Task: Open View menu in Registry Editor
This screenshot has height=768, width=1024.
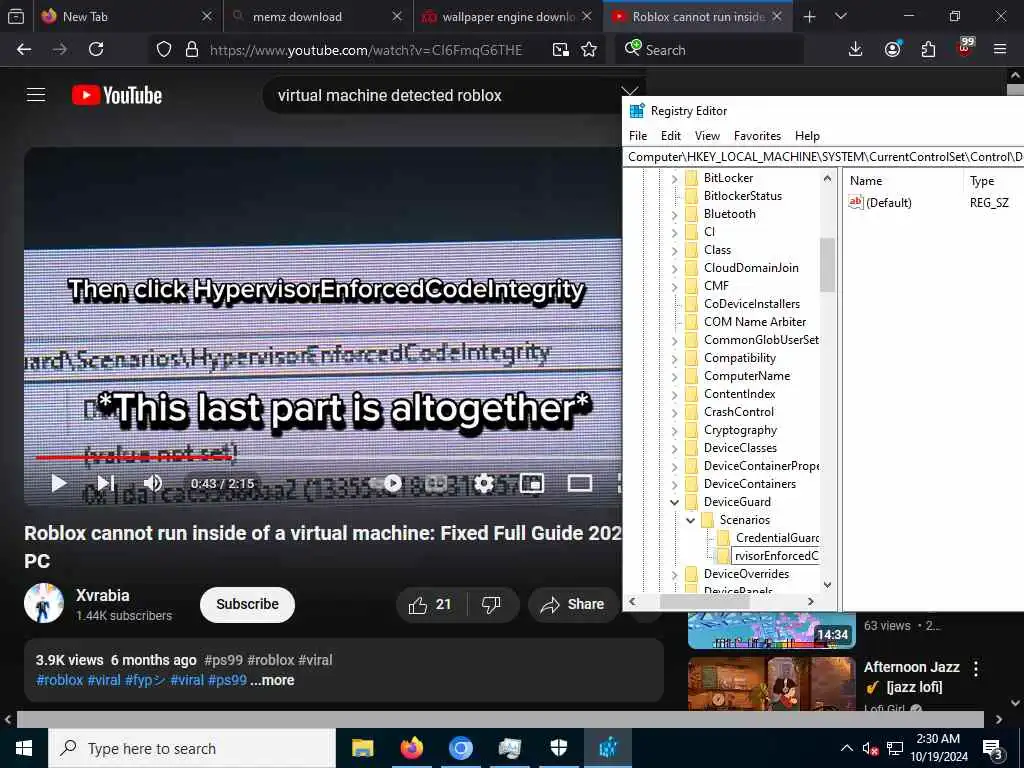Action: 707,136
